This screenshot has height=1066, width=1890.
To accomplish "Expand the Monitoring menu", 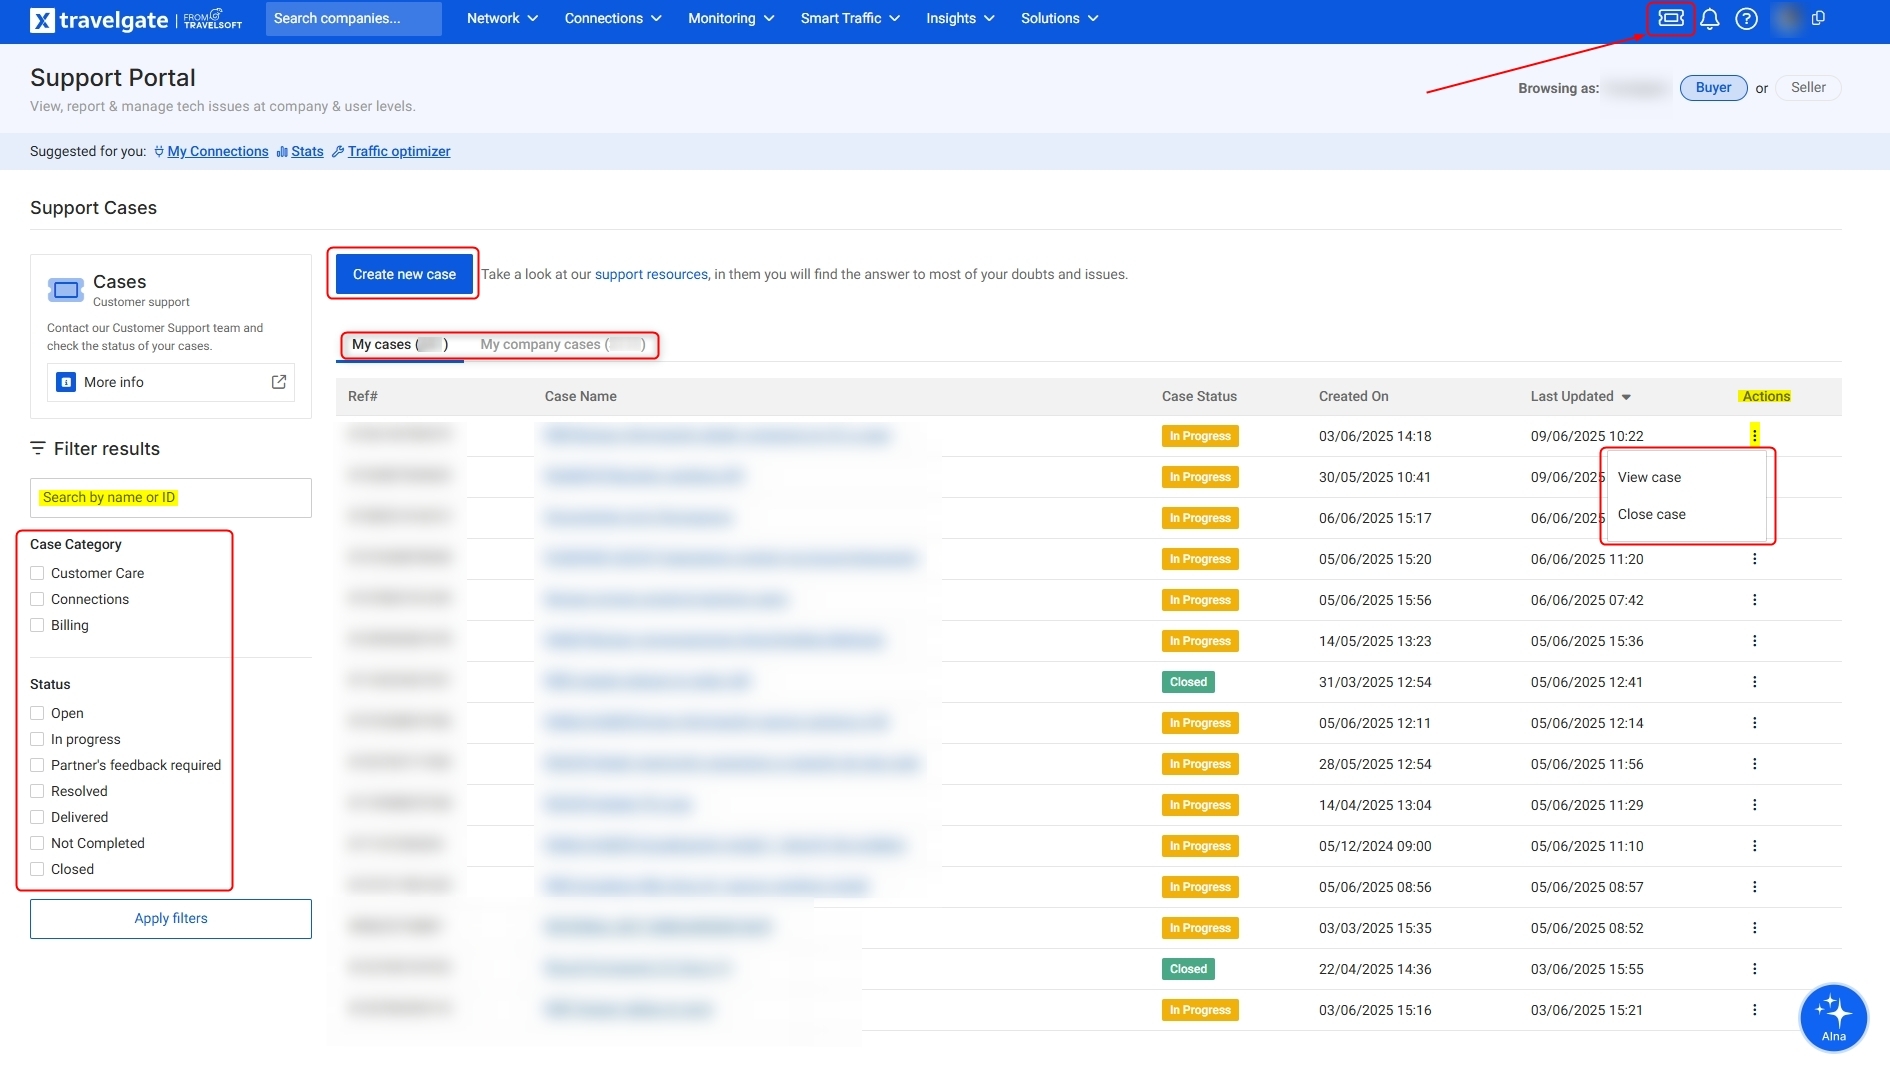I will (x=731, y=18).
